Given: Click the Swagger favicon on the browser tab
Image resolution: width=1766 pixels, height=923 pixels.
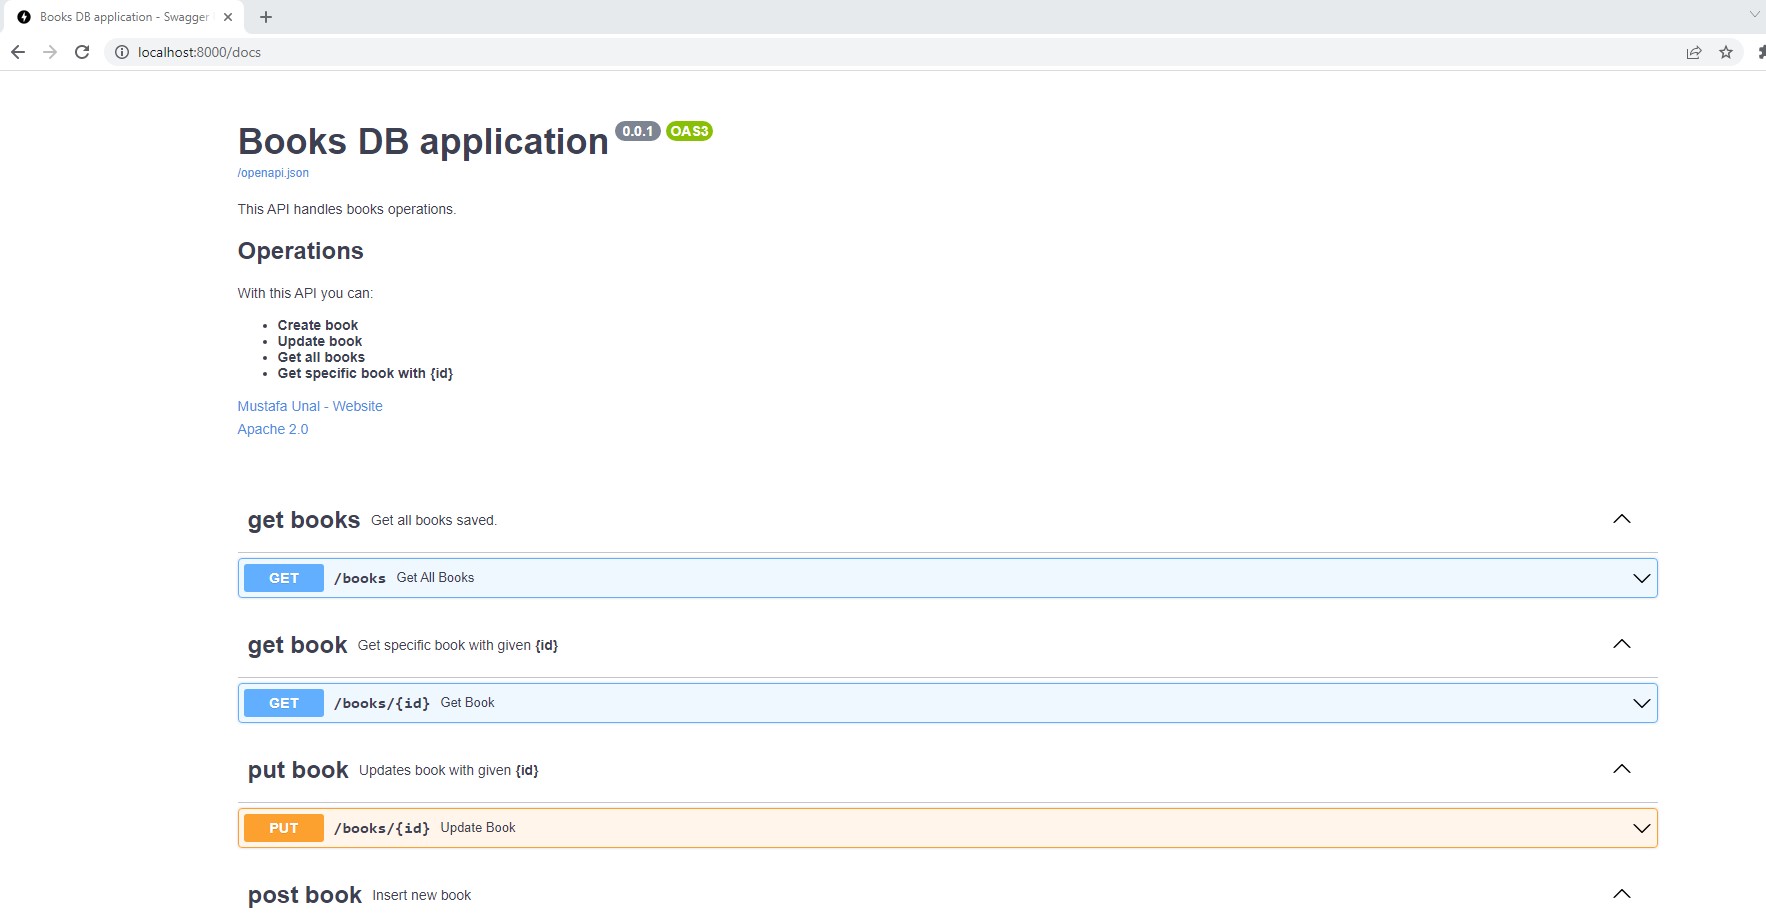Looking at the screenshot, I should [24, 16].
